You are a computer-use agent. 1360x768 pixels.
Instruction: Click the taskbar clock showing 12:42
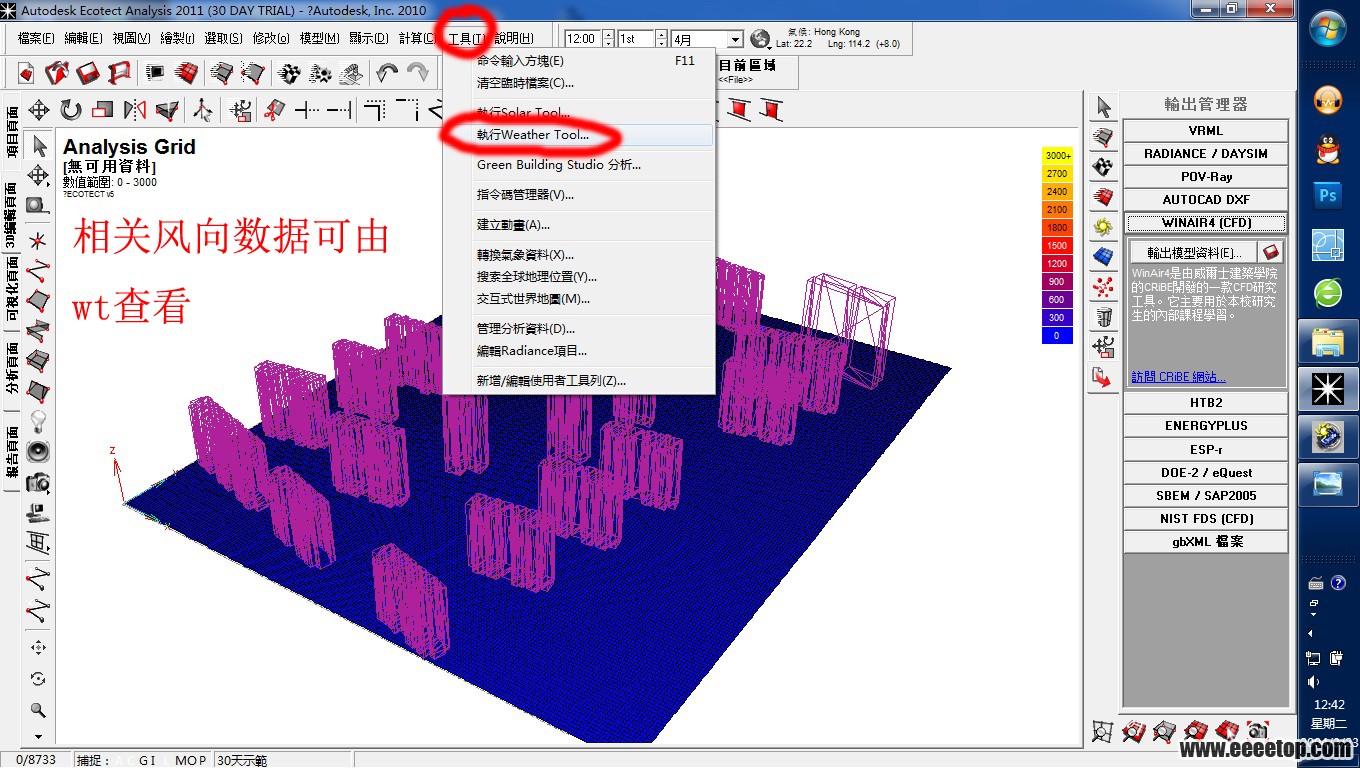click(x=1328, y=705)
